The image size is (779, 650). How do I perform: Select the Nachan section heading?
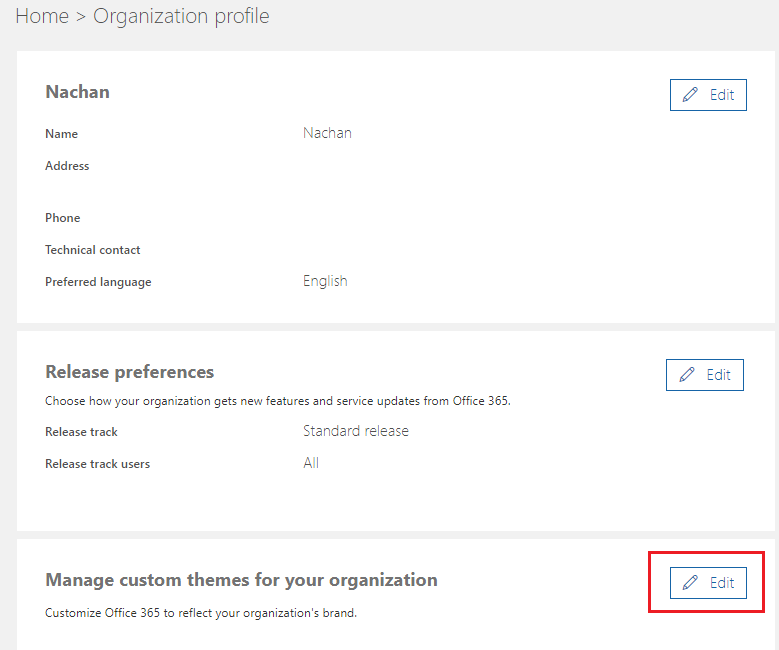point(77,92)
